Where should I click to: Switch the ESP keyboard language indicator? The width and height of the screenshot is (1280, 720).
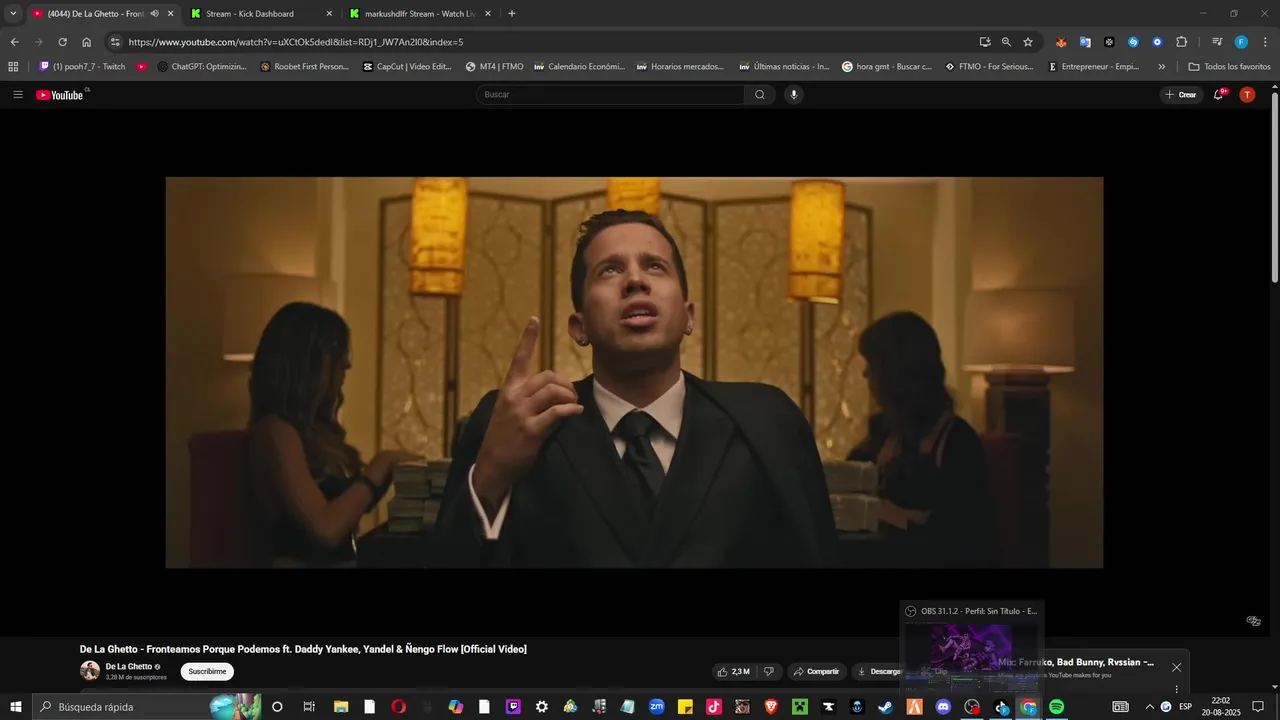point(1185,707)
